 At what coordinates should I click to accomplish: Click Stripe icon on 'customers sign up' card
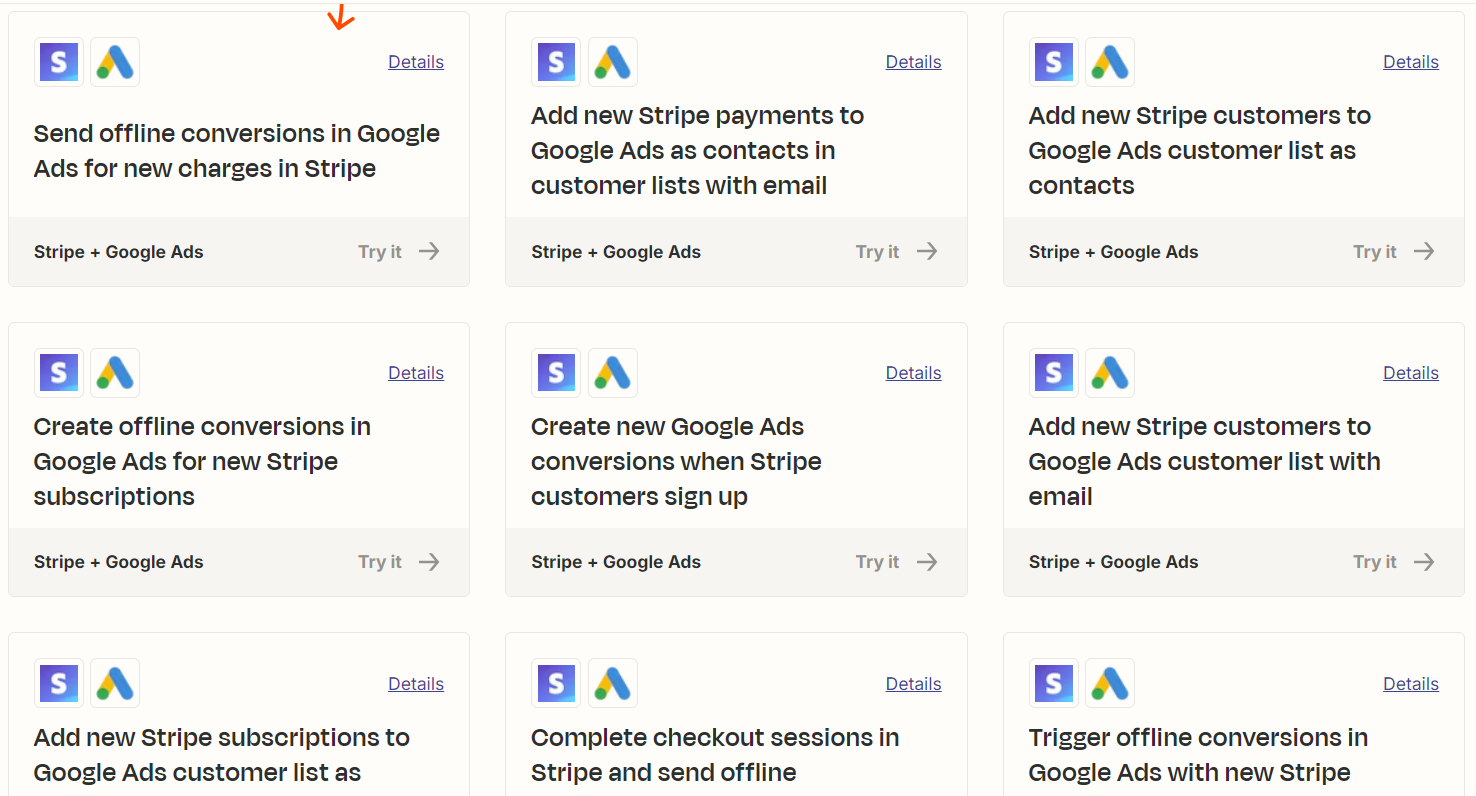(x=556, y=373)
